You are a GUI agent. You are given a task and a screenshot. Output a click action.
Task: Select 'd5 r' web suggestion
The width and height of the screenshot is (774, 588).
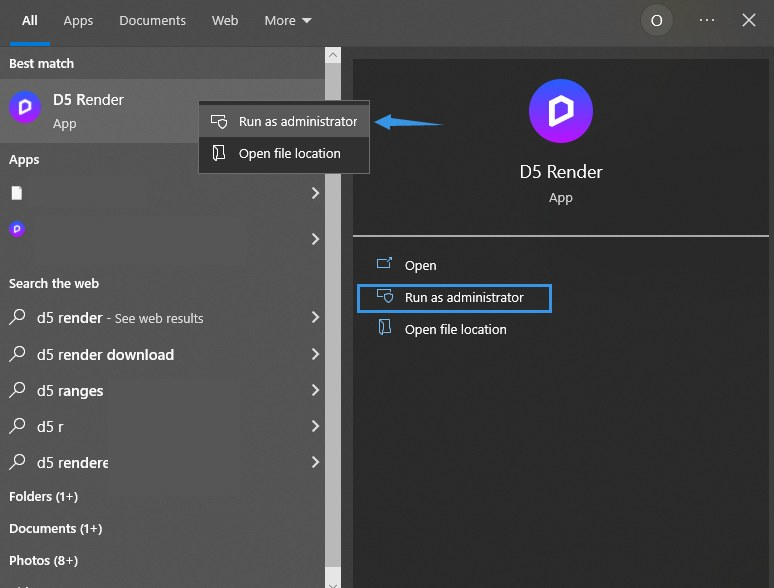pyautogui.click(x=50, y=427)
